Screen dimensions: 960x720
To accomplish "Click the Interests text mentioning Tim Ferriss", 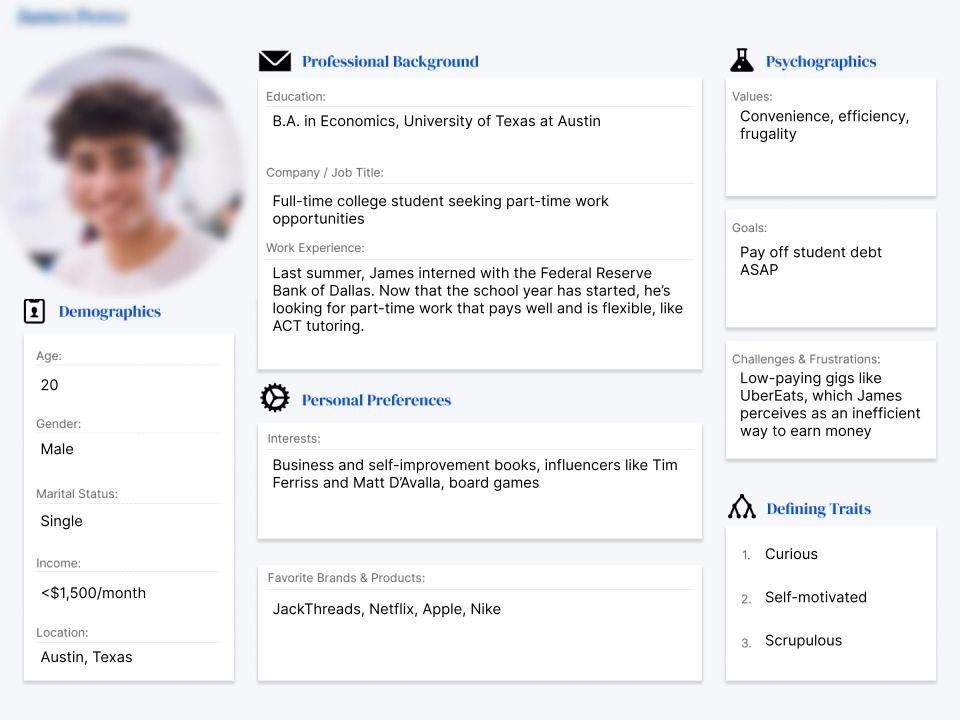I will 474,474.
